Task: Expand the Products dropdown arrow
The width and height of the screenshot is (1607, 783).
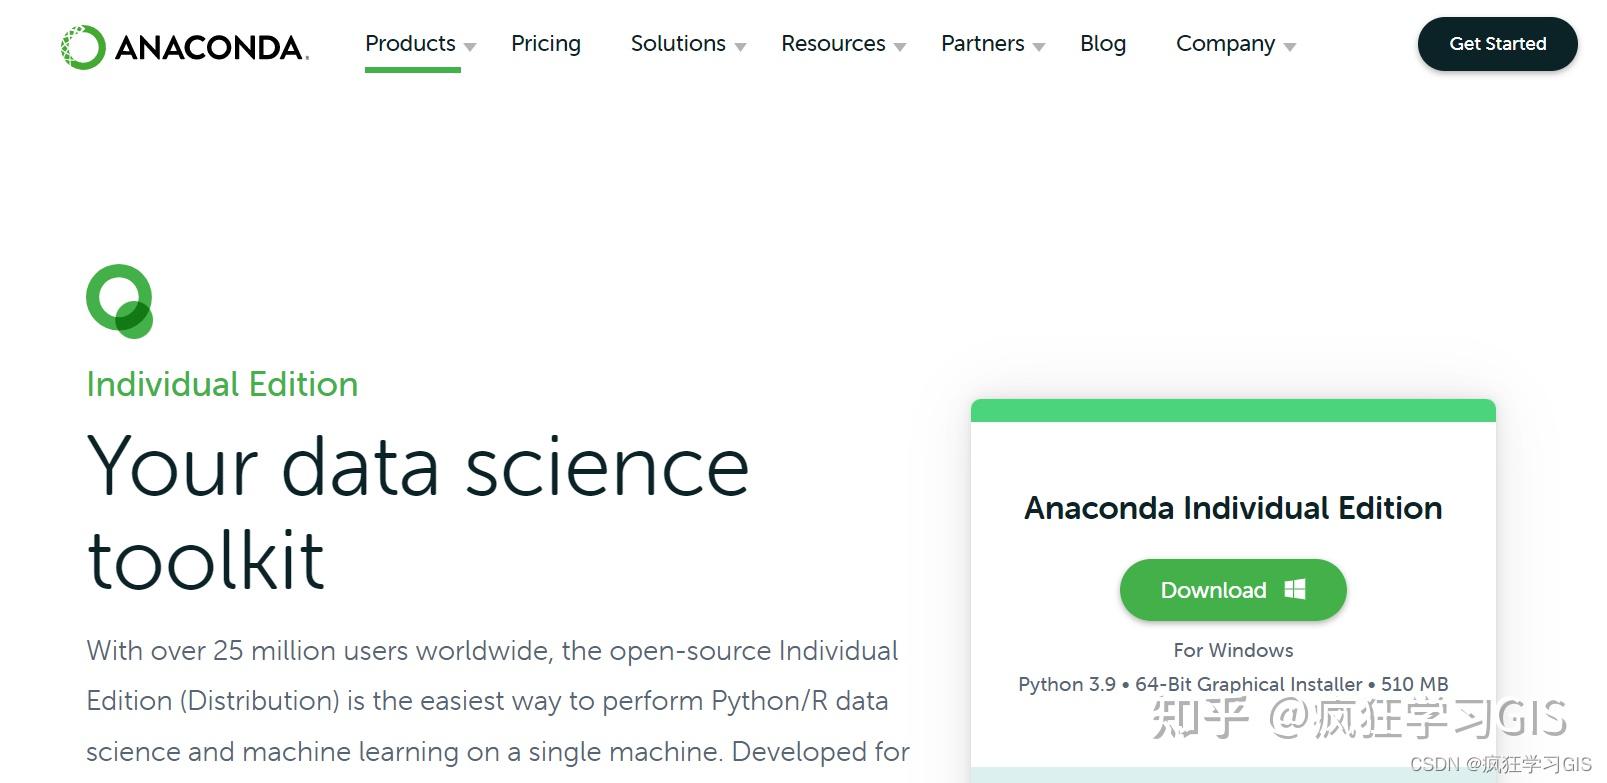Action: [471, 47]
